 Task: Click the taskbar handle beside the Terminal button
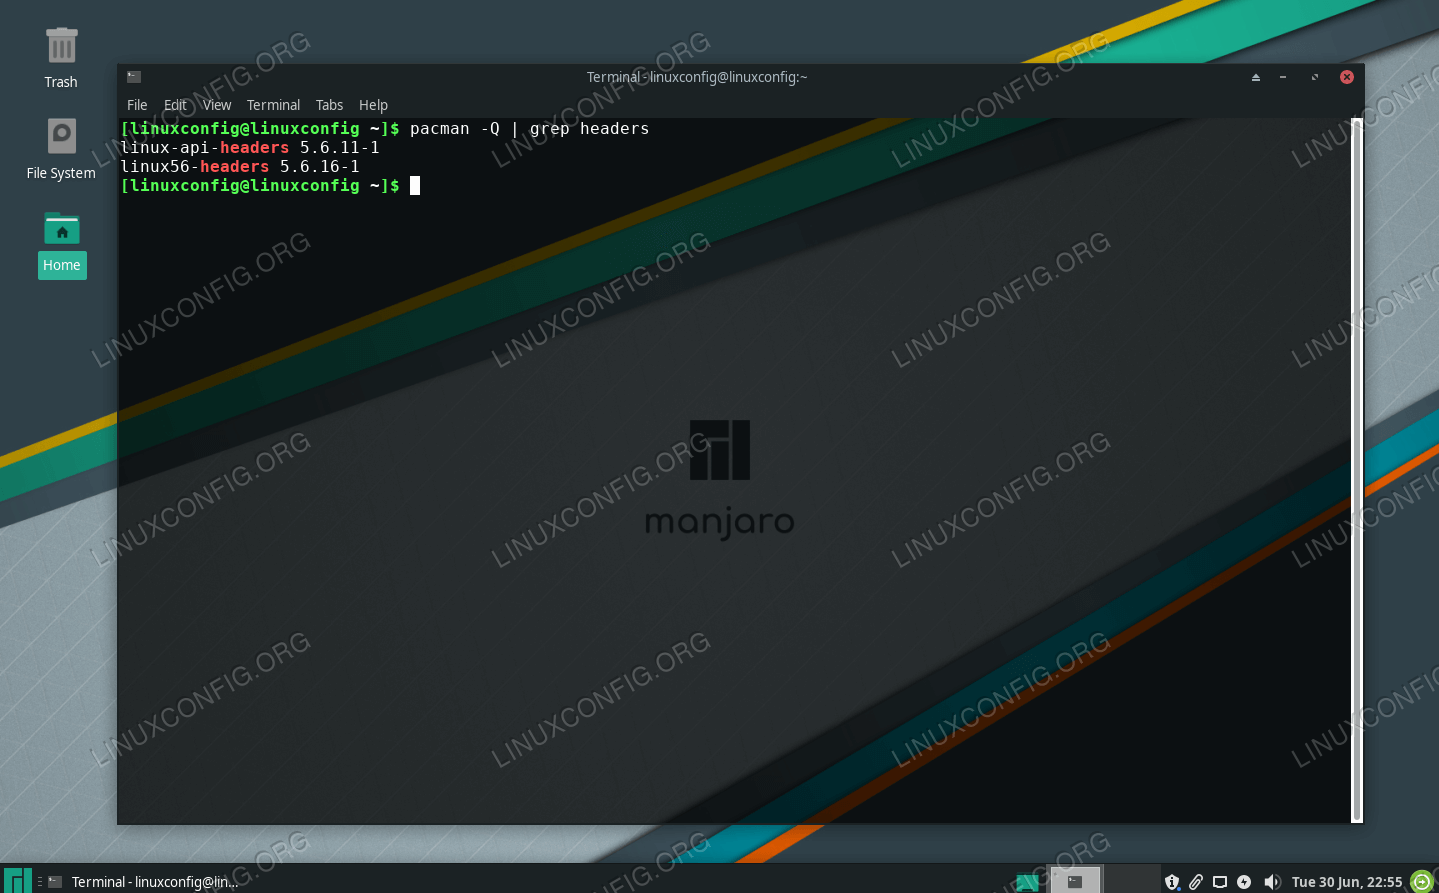coord(40,881)
